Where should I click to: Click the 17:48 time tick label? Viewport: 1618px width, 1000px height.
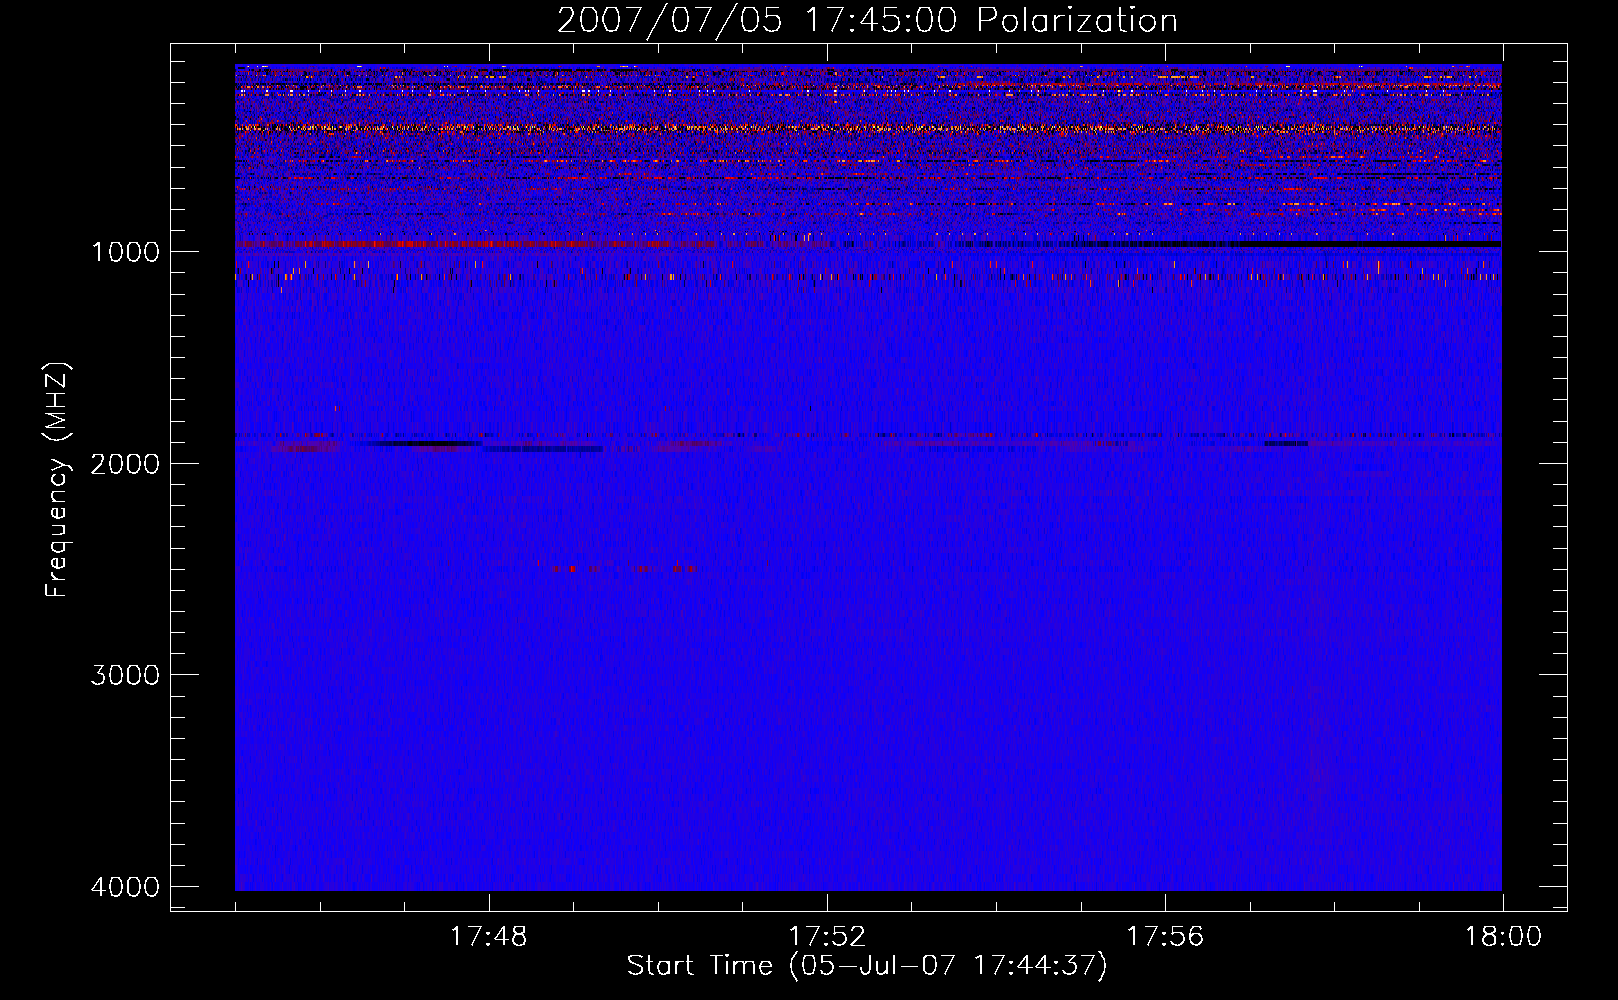[x=489, y=937]
